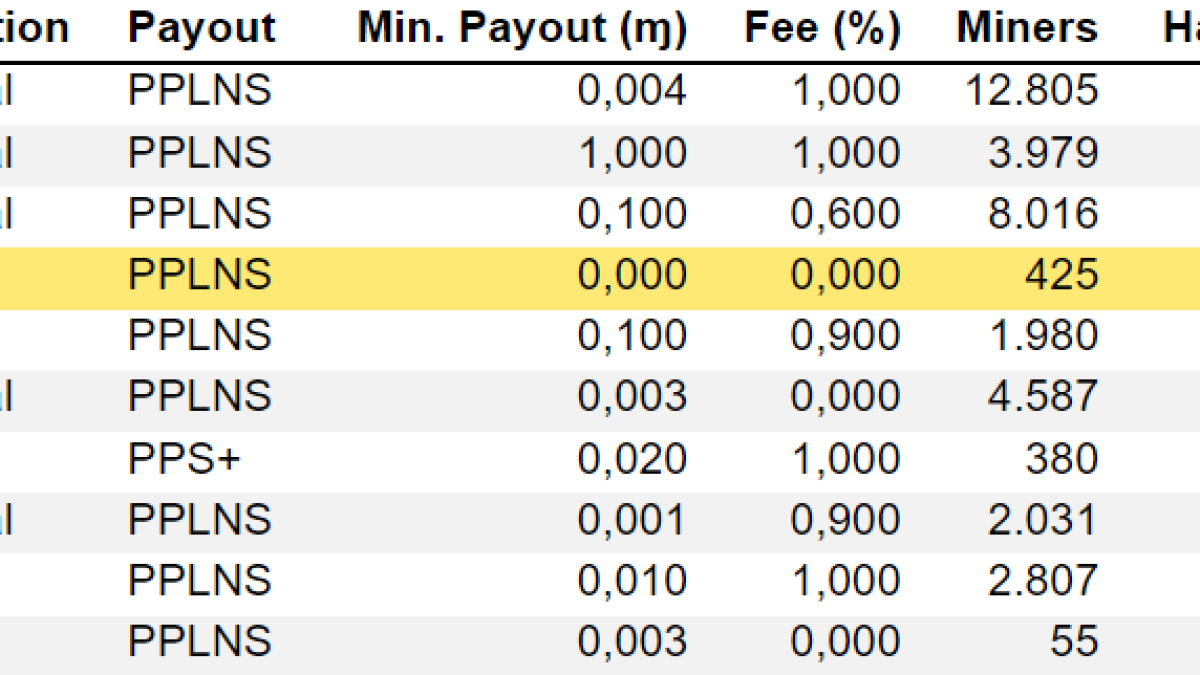Click the Fee (%) column header

coord(822,28)
